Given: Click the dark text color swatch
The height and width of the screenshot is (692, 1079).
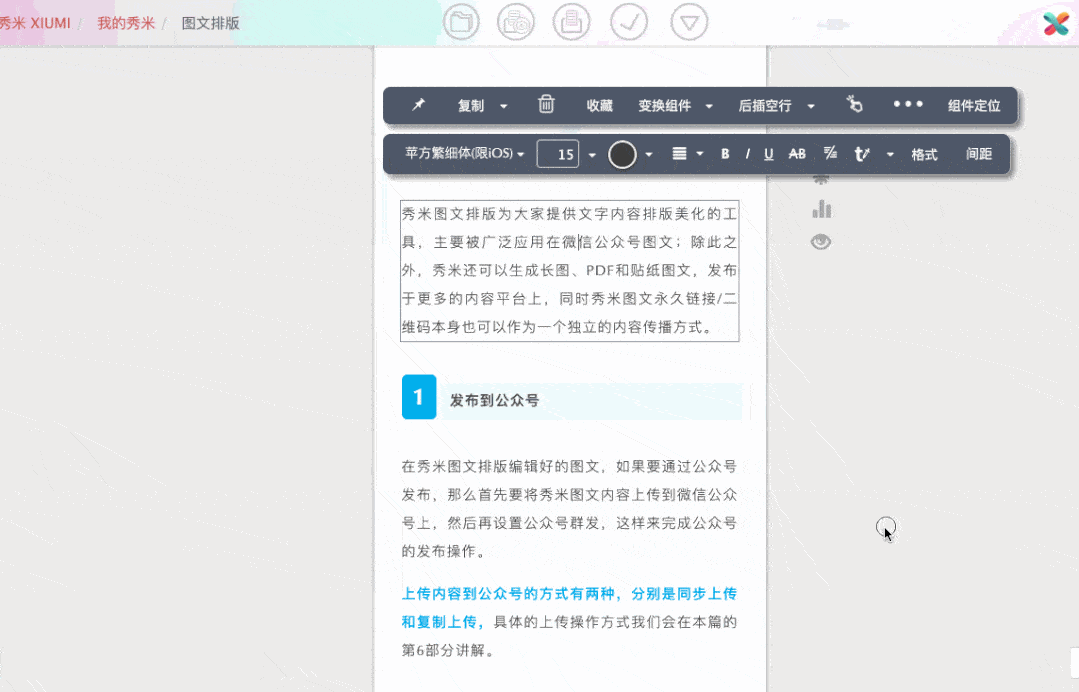Looking at the screenshot, I should pos(622,155).
